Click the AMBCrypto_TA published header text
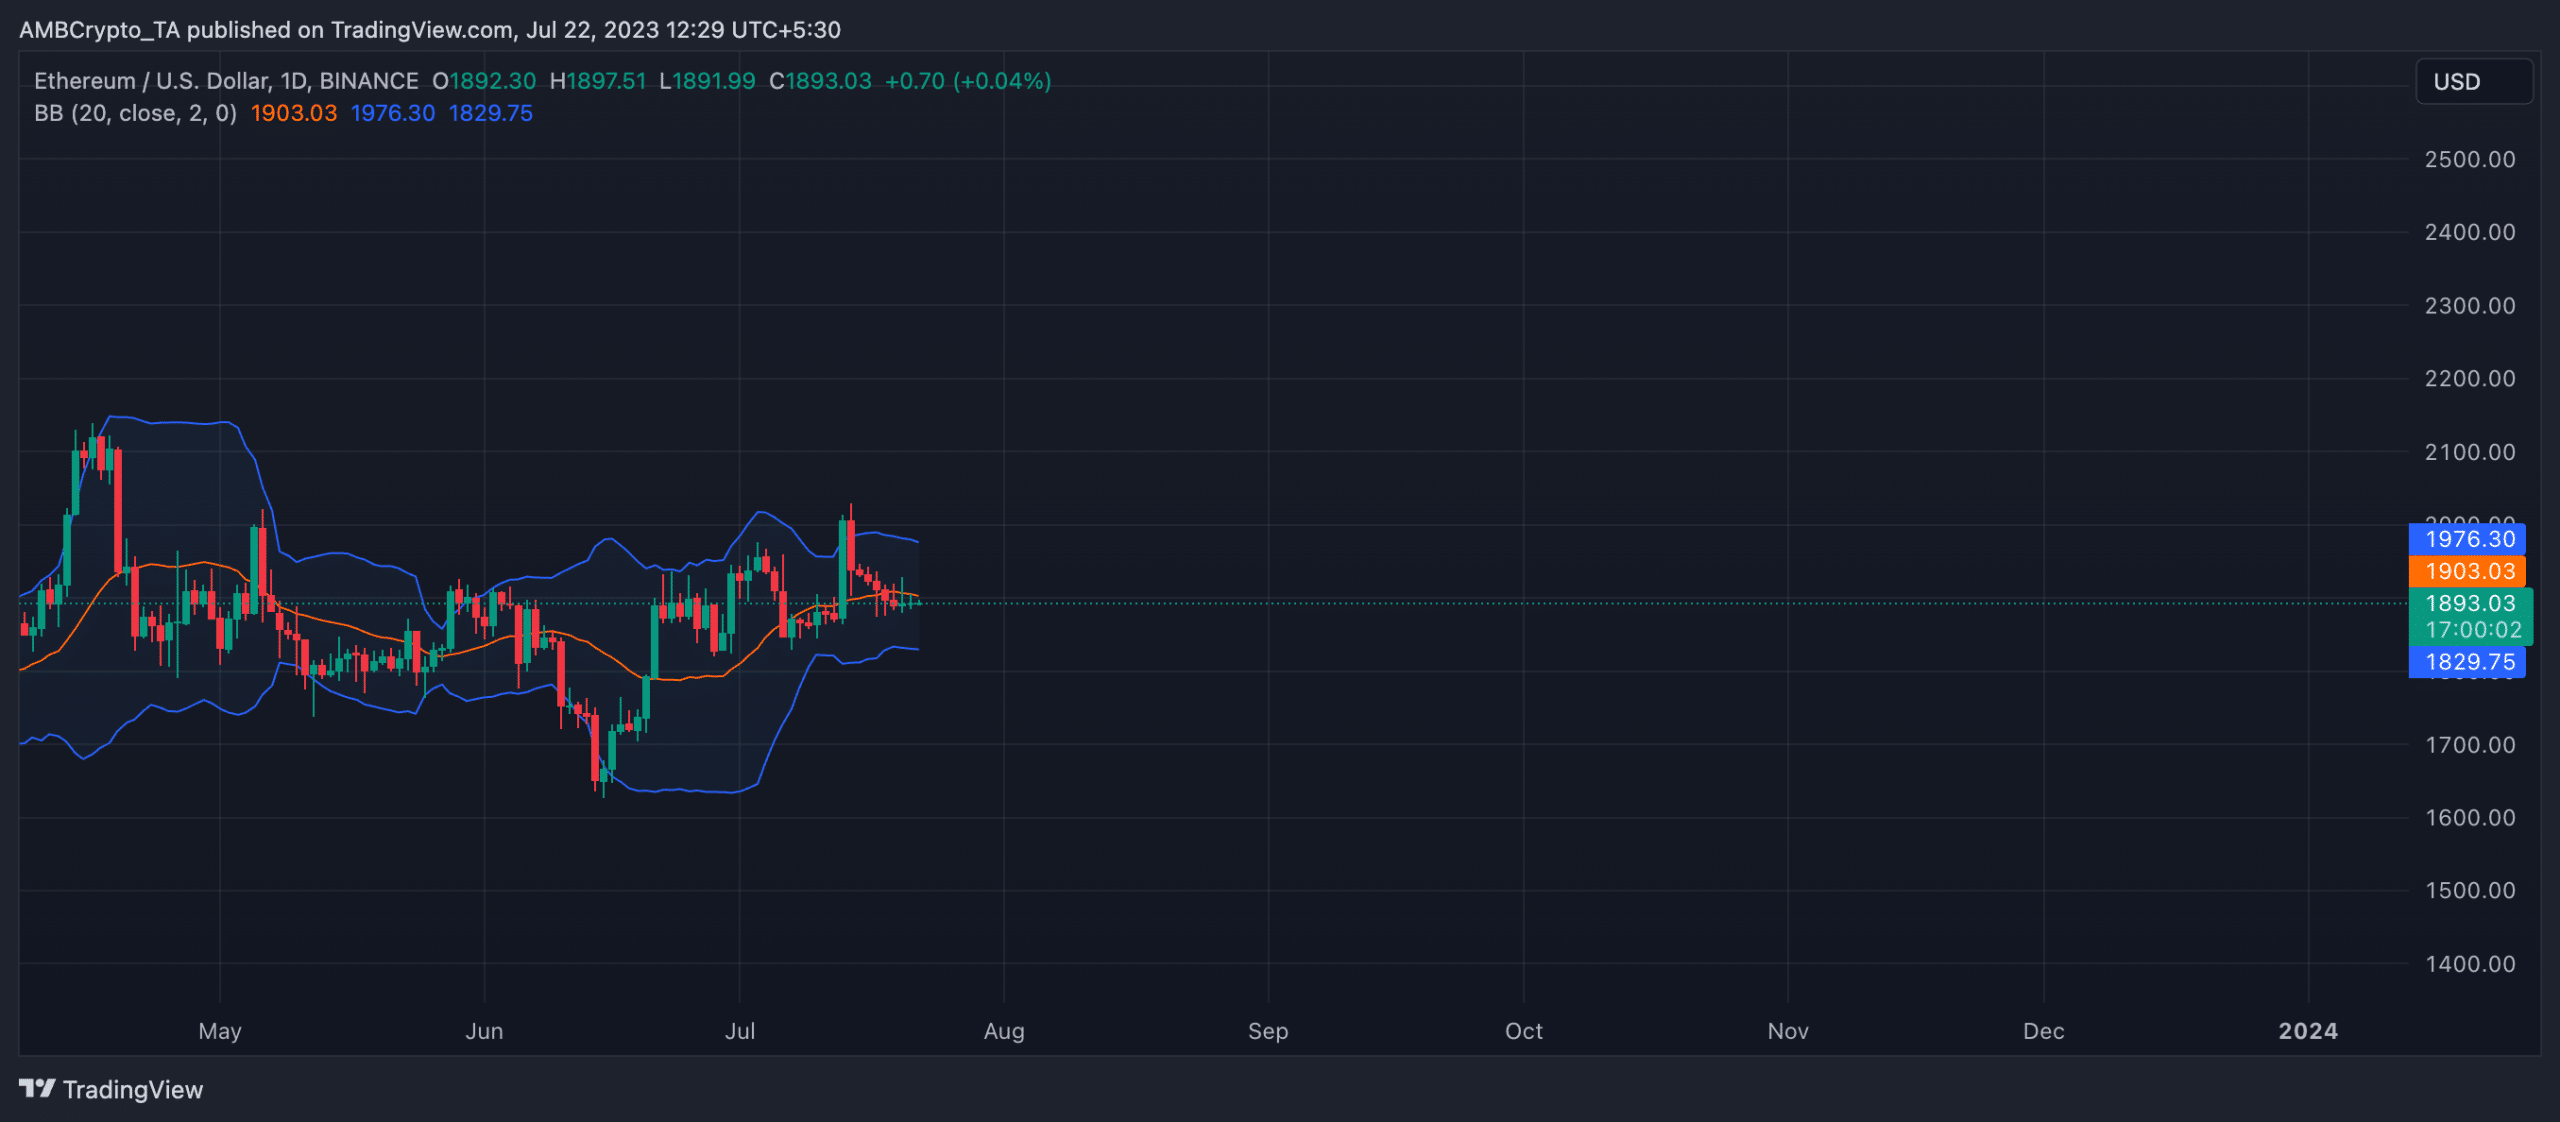 (x=430, y=30)
